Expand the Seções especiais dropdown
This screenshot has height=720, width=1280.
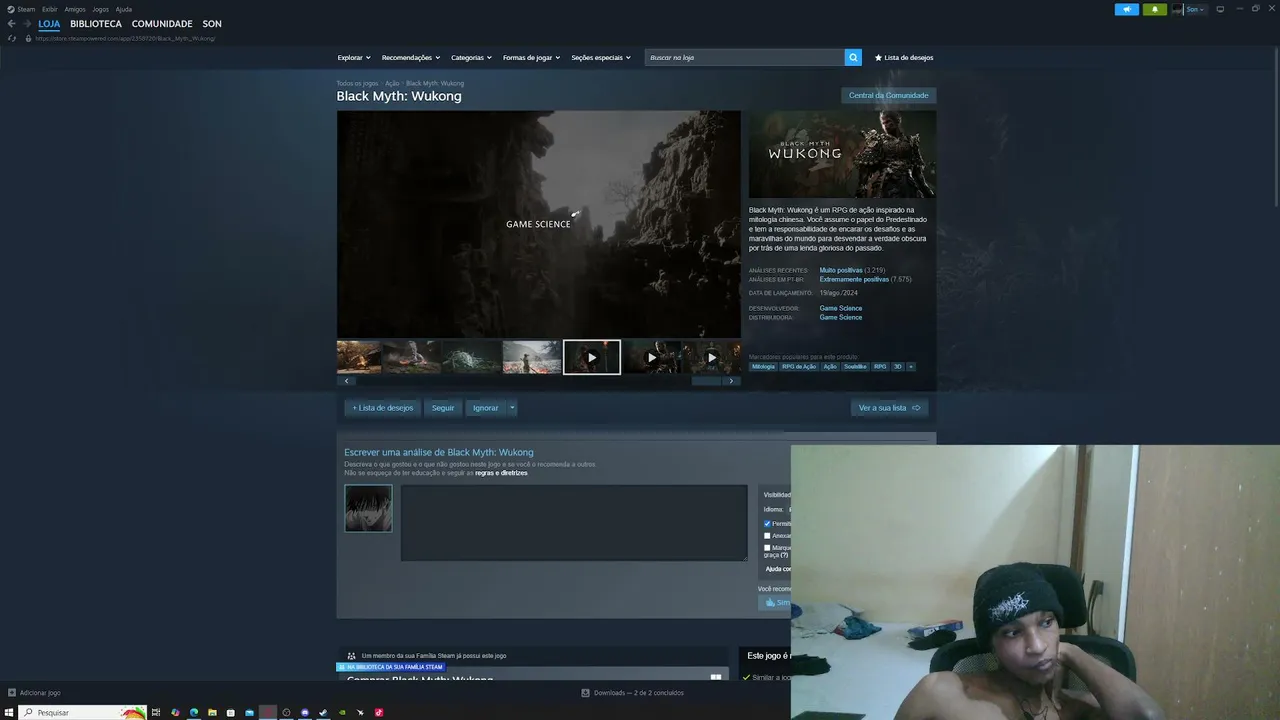pos(601,58)
